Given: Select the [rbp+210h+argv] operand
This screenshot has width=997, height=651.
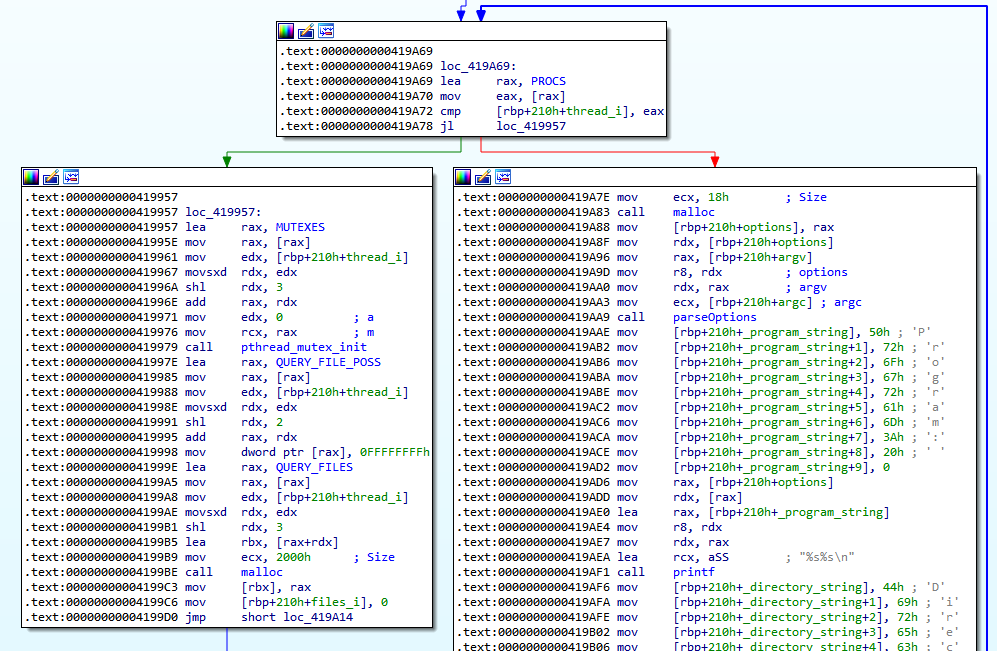Looking at the screenshot, I should pyautogui.click(x=760, y=257).
